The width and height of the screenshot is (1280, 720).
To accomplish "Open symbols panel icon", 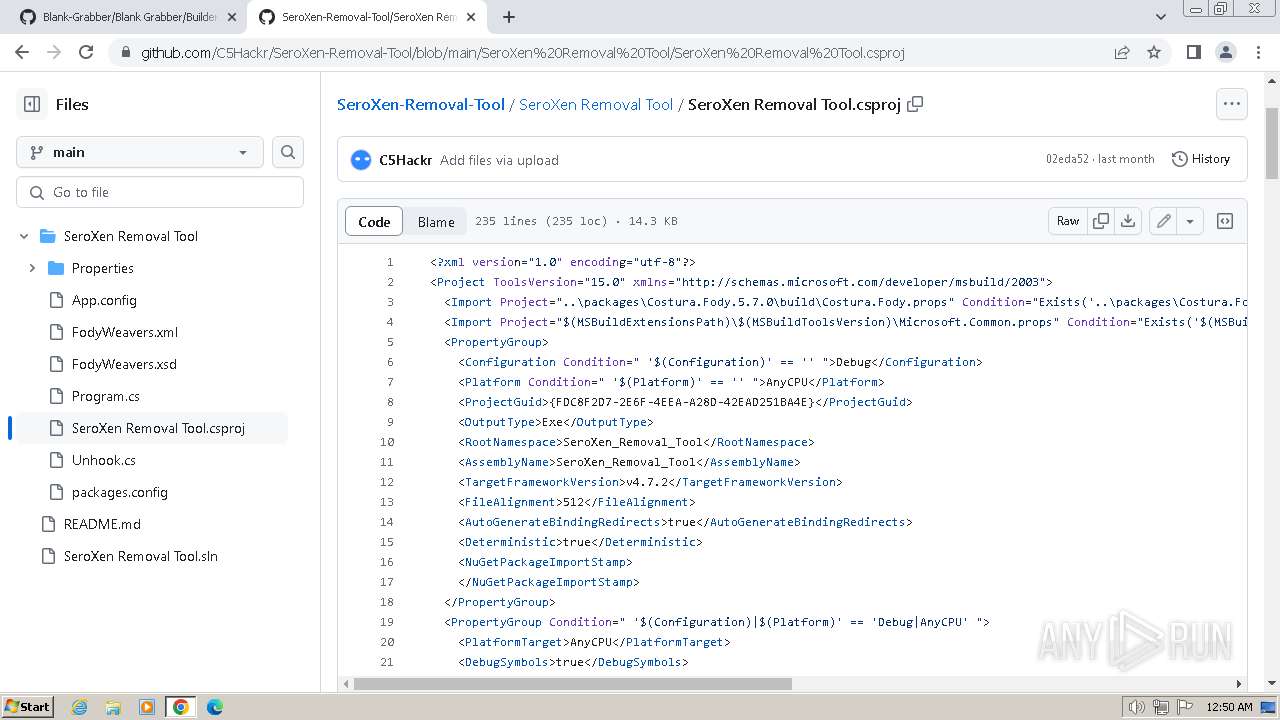I will (1225, 221).
